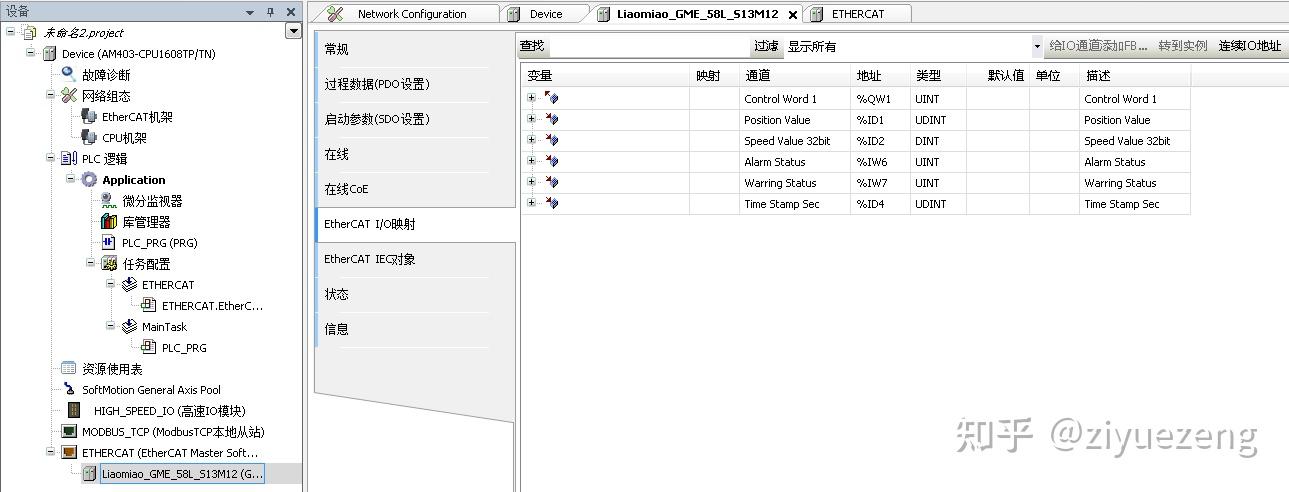Image resolution: width=1289 pixels, height=492 pixels.
Task: Click the Speed Value 32bit variable icon
Action: pyautogui.click(x=551, y=140)
